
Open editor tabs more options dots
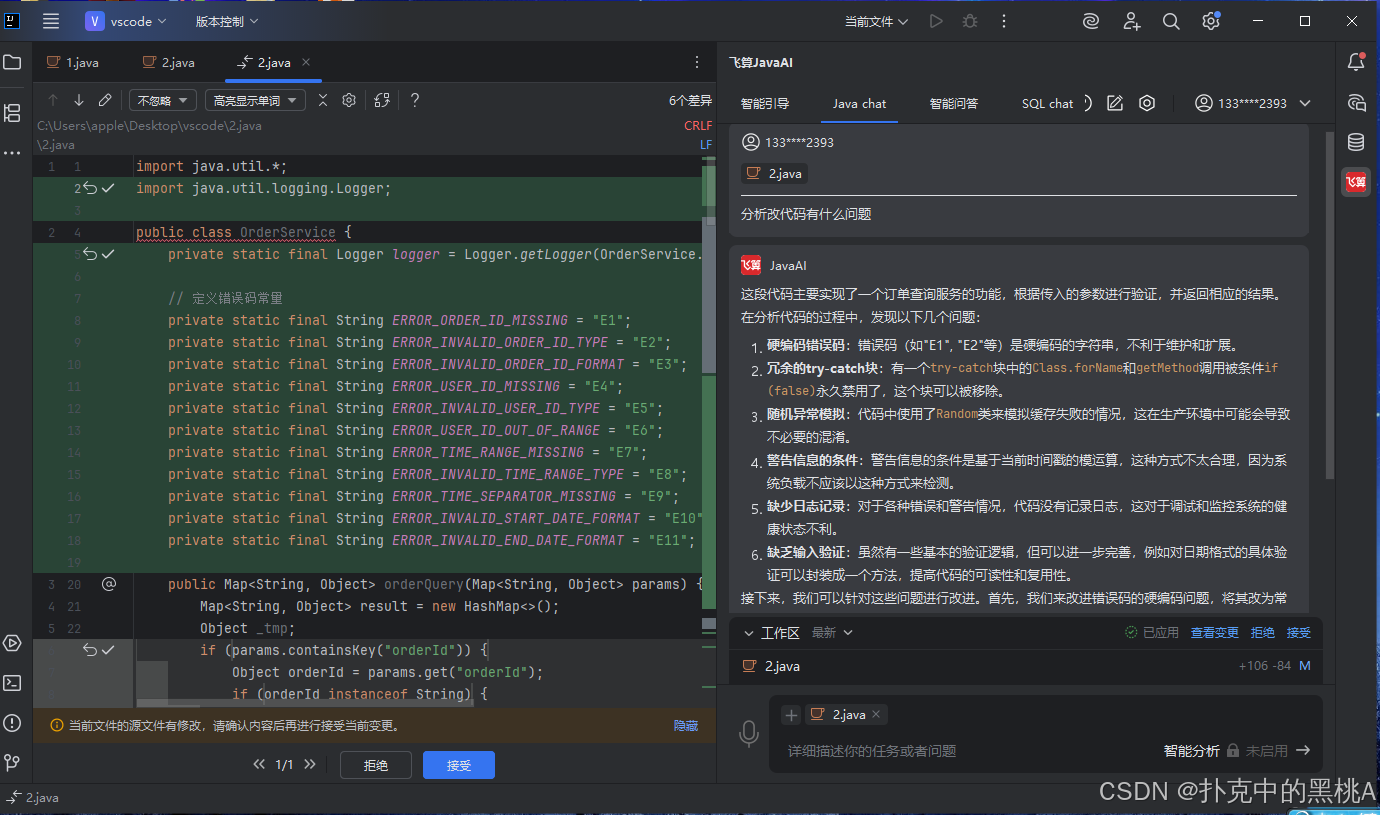(697, 62)
